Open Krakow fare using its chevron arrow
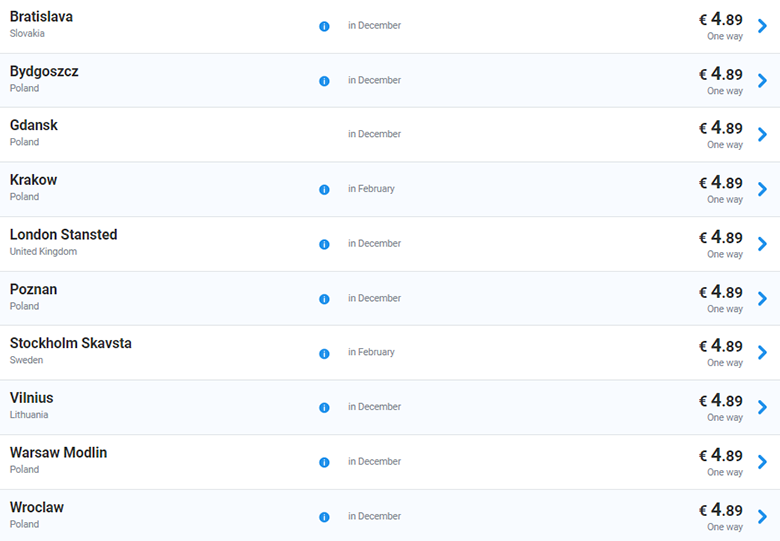 coord(762,190)
